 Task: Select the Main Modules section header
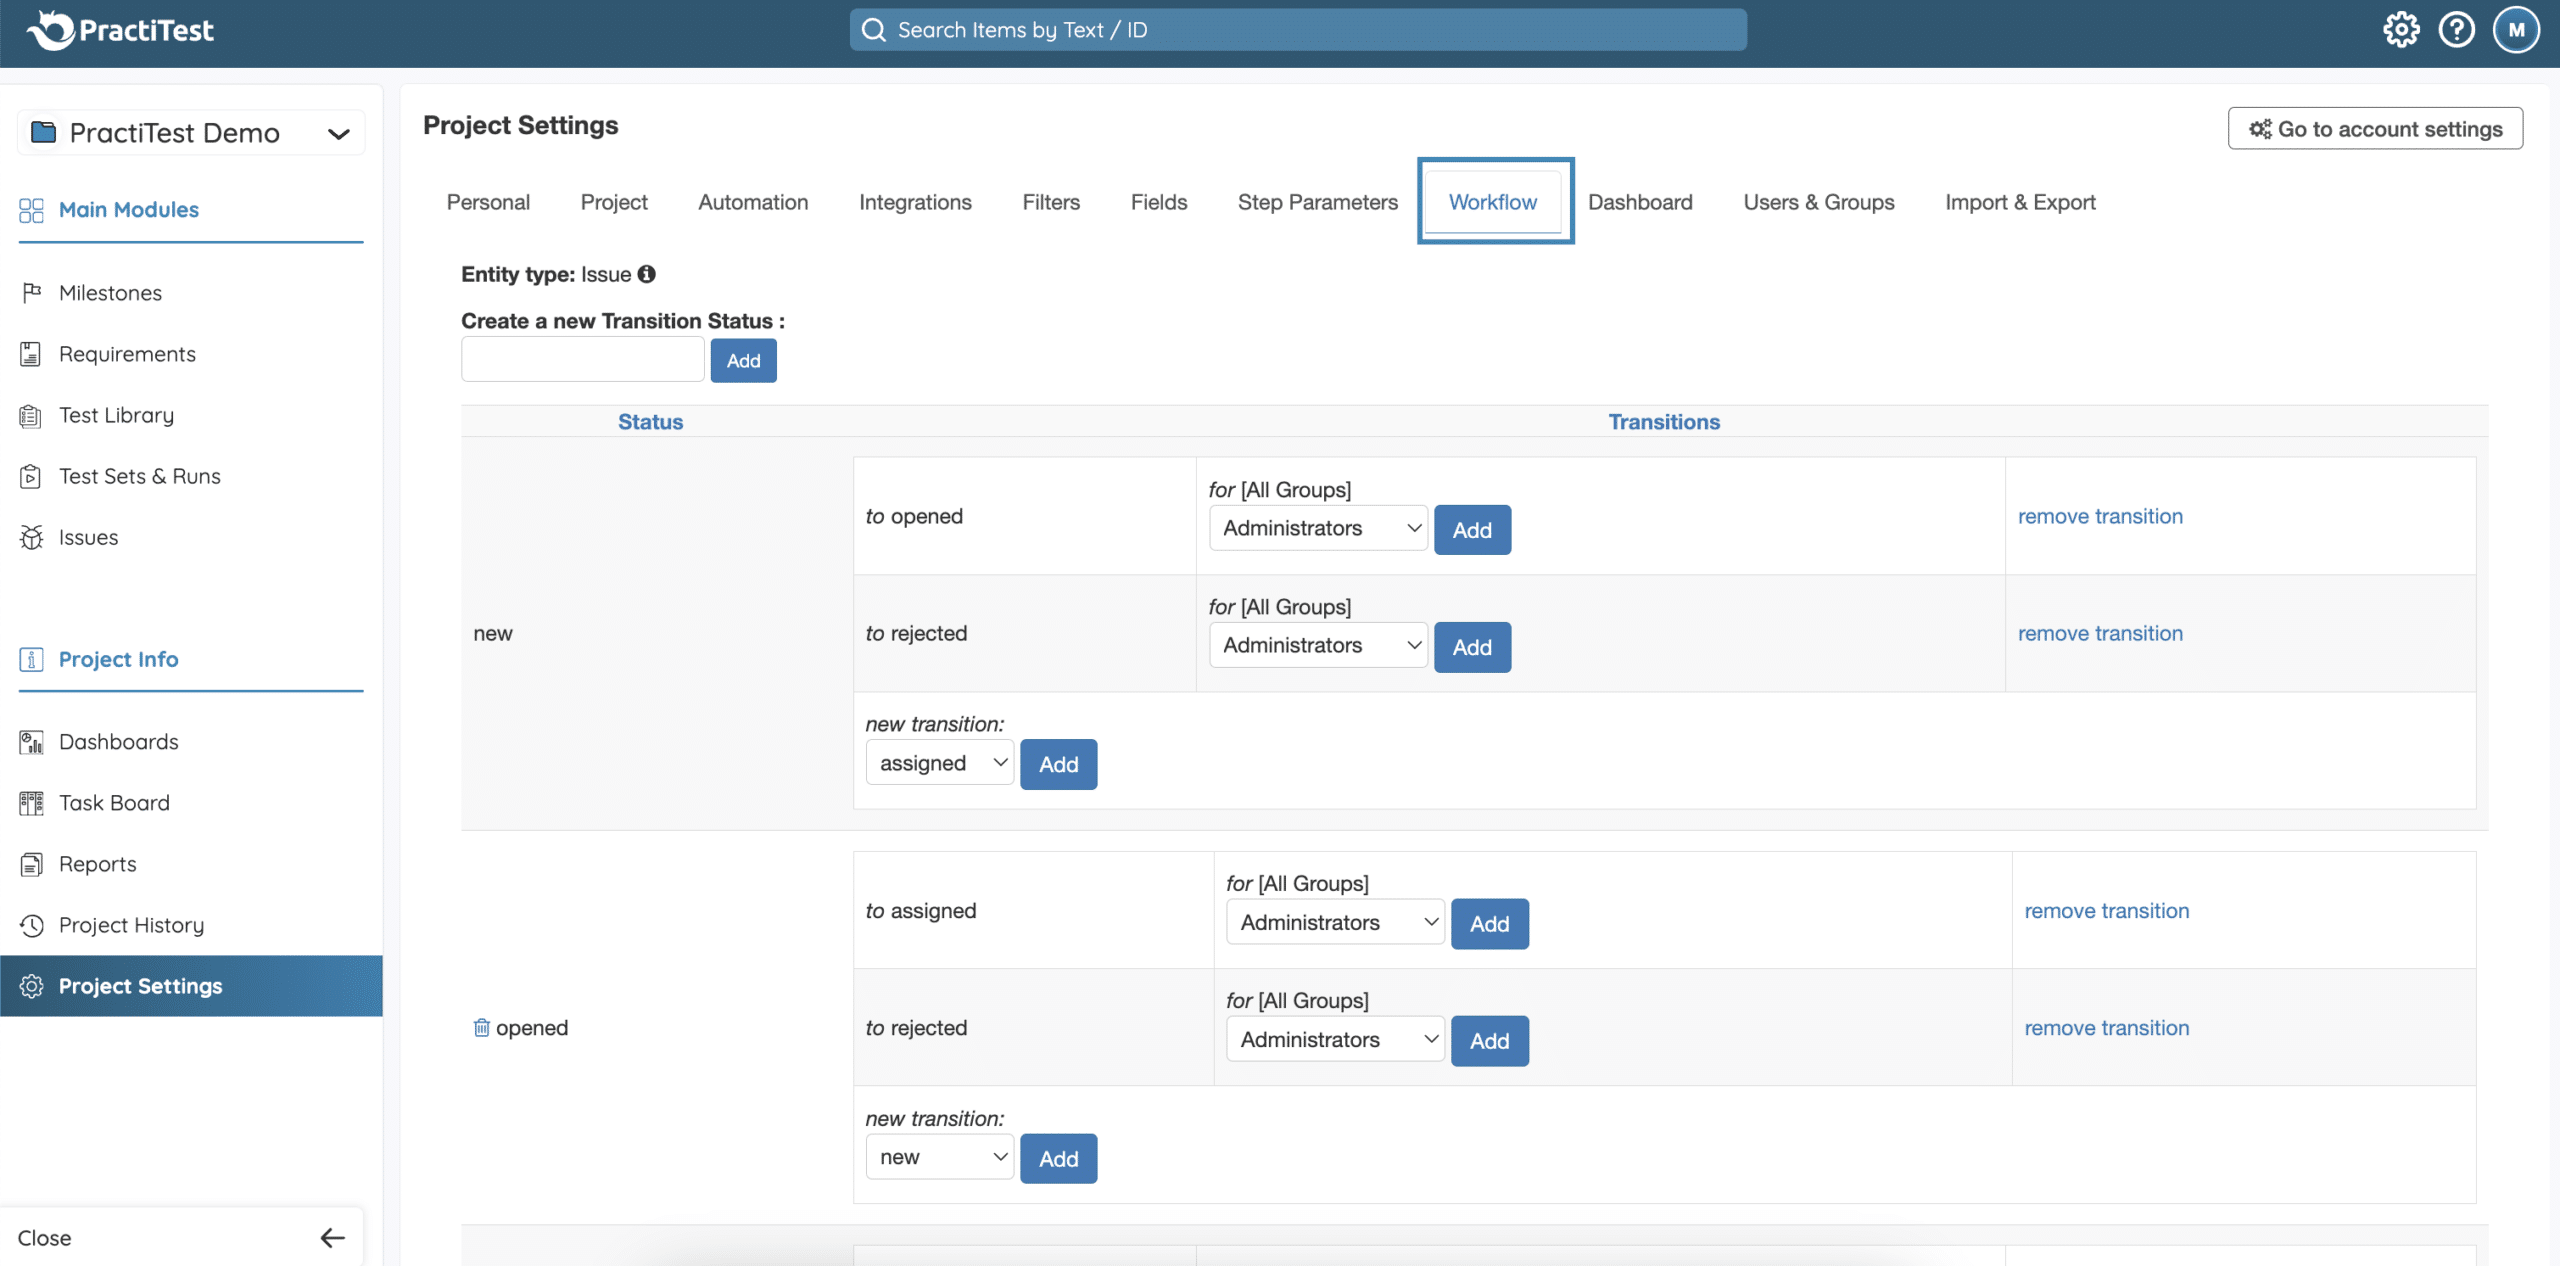click(128, 209)
